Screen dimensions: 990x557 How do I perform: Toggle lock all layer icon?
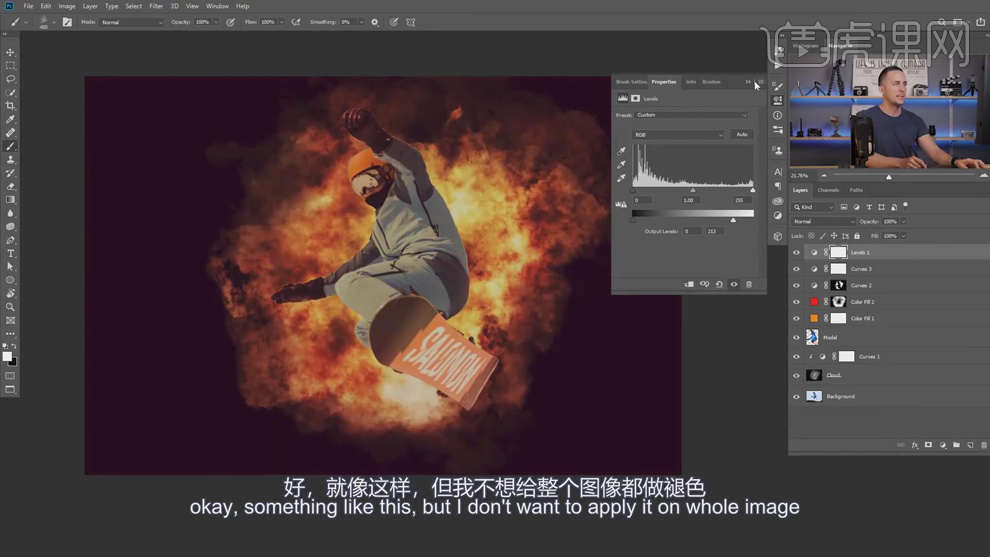click(857, 236)
